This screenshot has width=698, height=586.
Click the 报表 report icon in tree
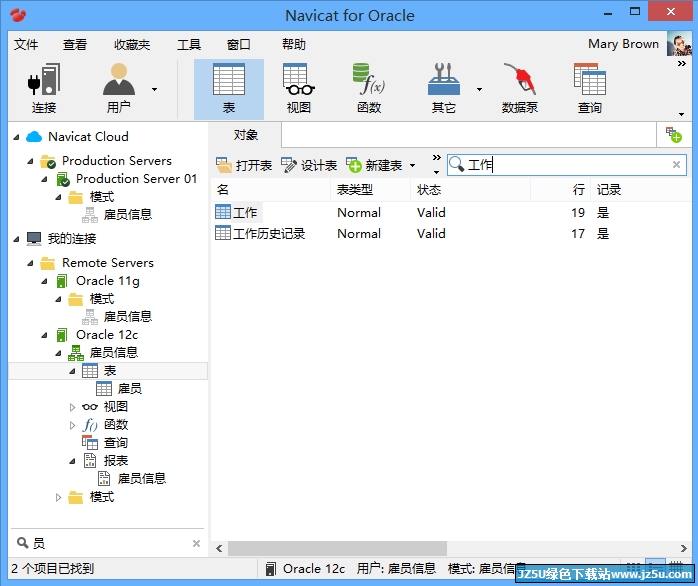(x=90, y=460)
